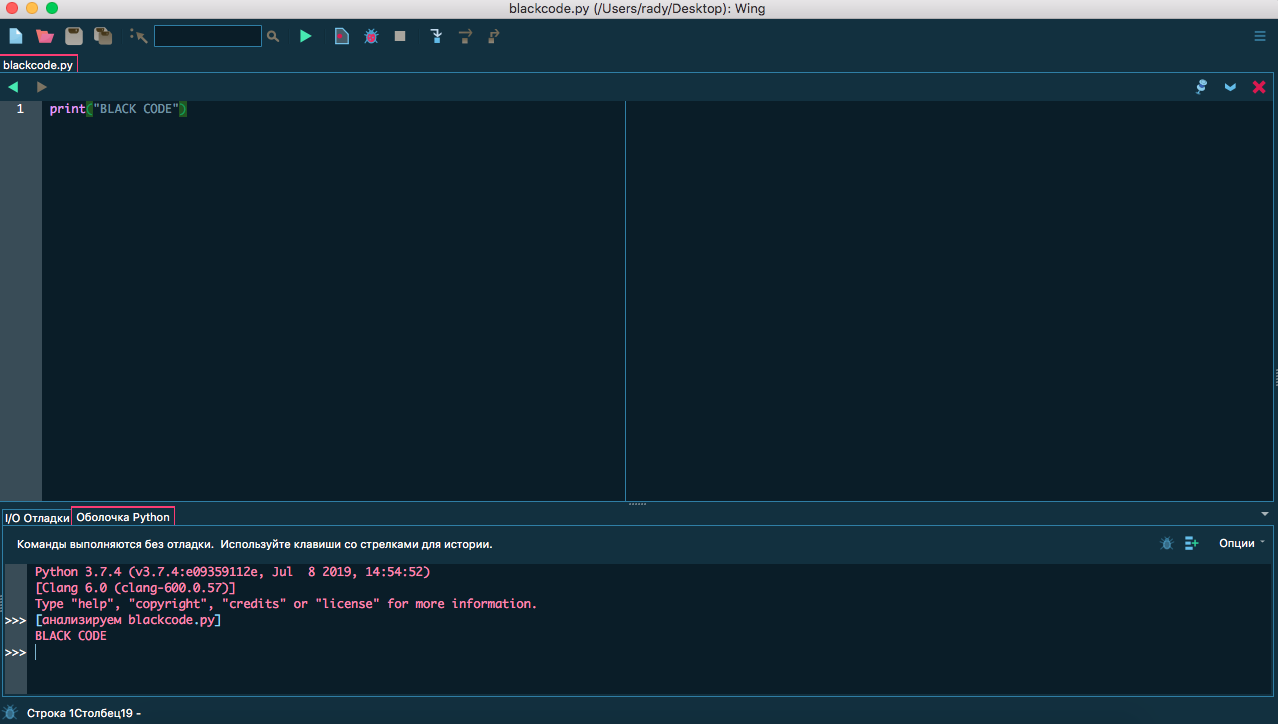
Task: Open the Опции dropdown in shell
Action: coord(1241,543)
